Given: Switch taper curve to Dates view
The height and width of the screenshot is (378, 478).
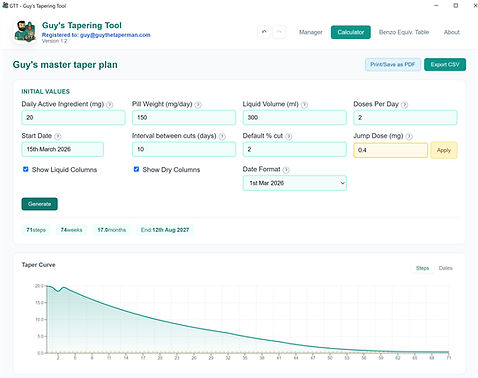Looking at the screenshot, I should [446, 268].
